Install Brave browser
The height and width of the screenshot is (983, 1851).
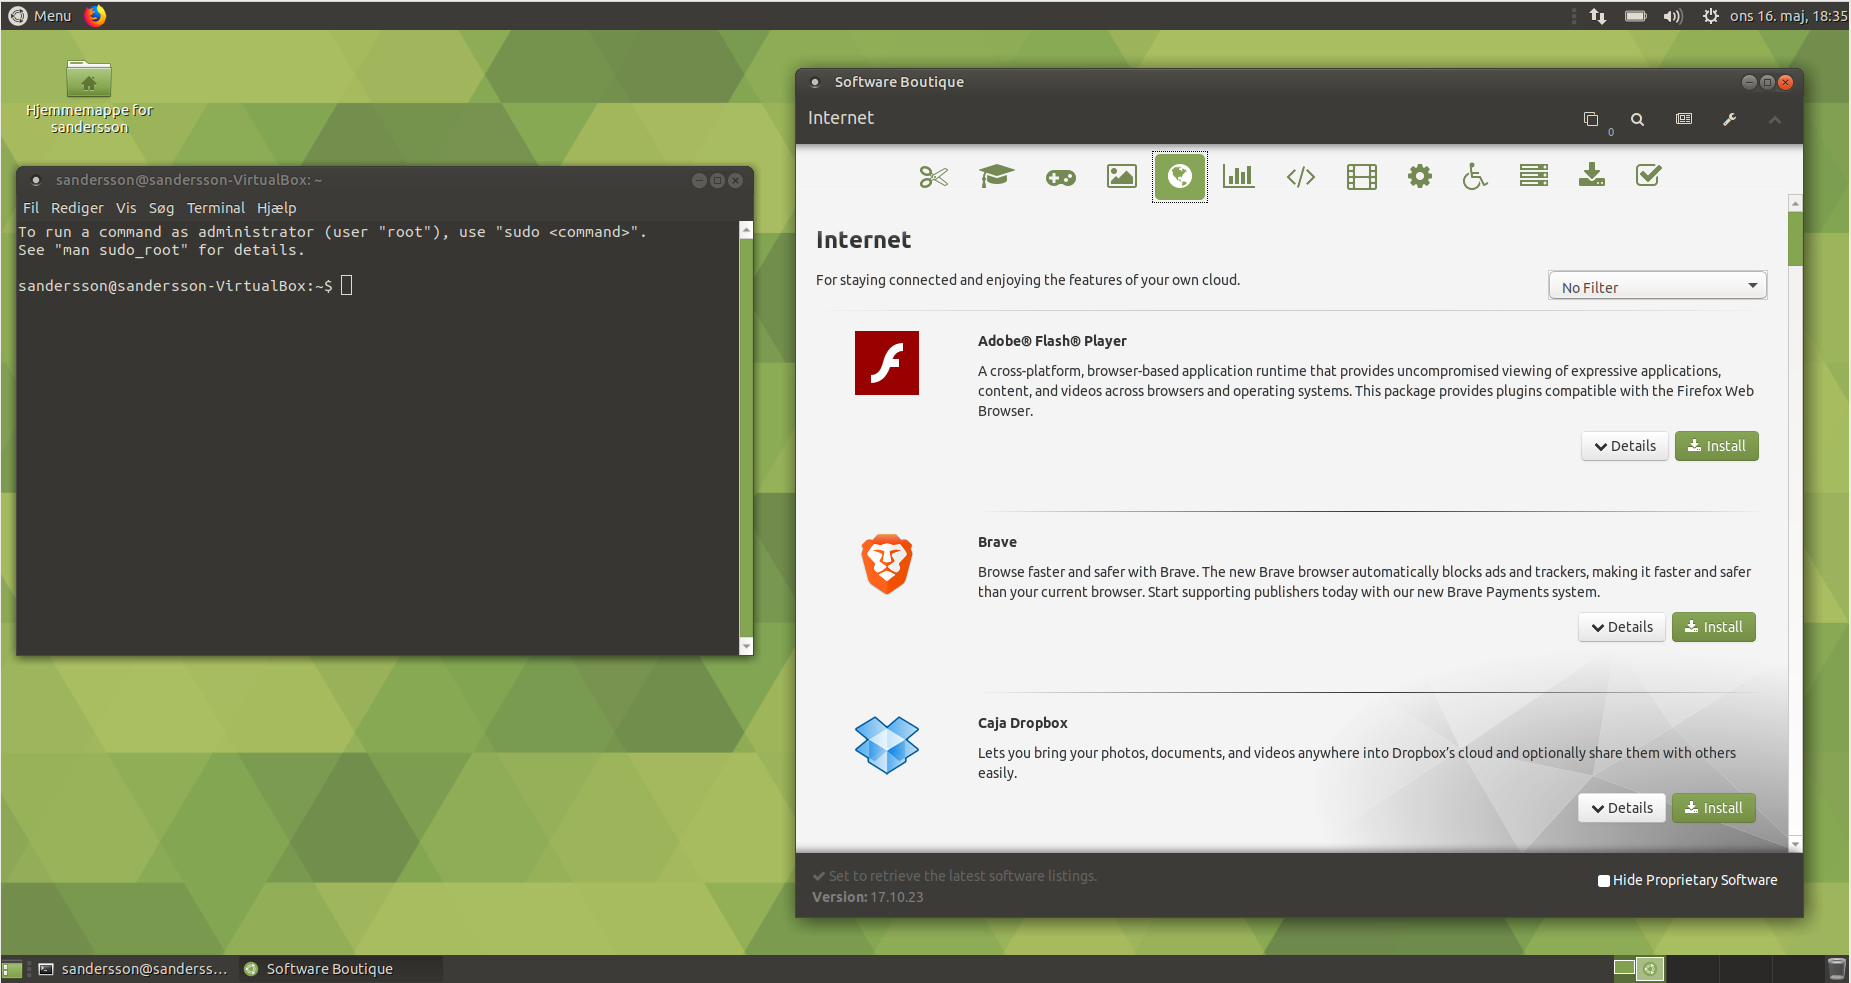pos(1713,627)
